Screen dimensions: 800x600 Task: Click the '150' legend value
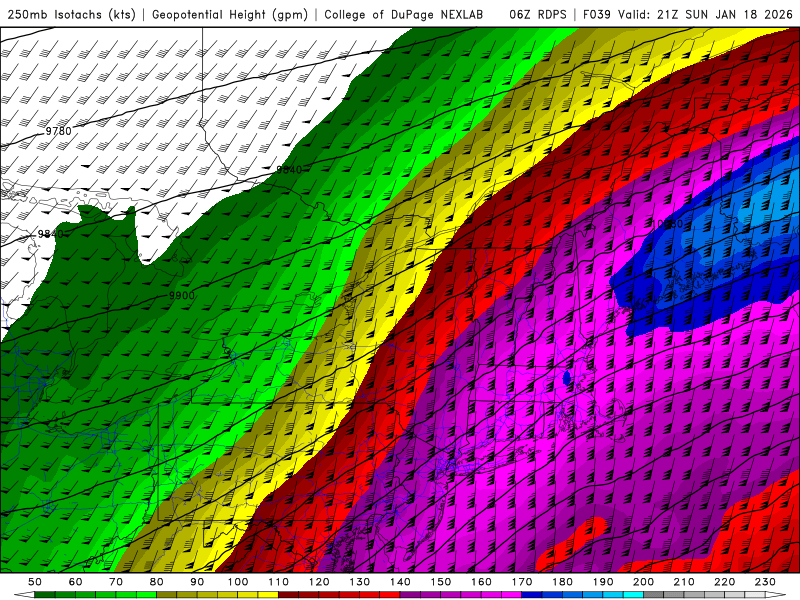pos(441,582)
